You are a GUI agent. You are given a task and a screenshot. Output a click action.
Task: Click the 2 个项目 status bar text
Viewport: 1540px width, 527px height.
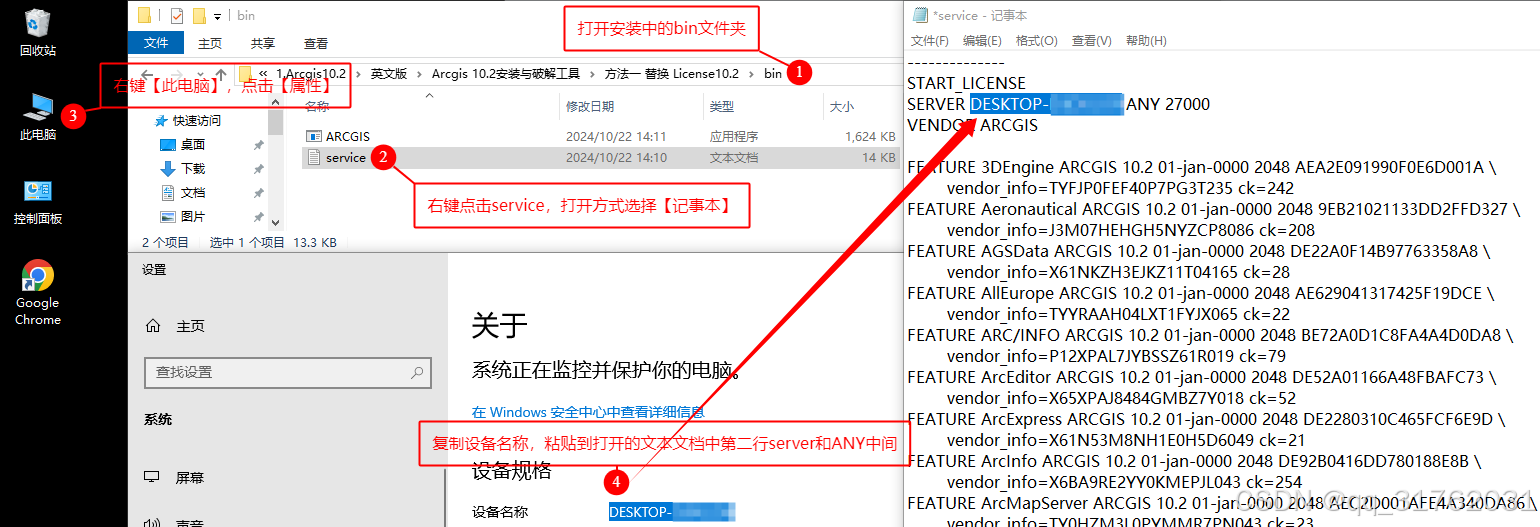point(165,242)
